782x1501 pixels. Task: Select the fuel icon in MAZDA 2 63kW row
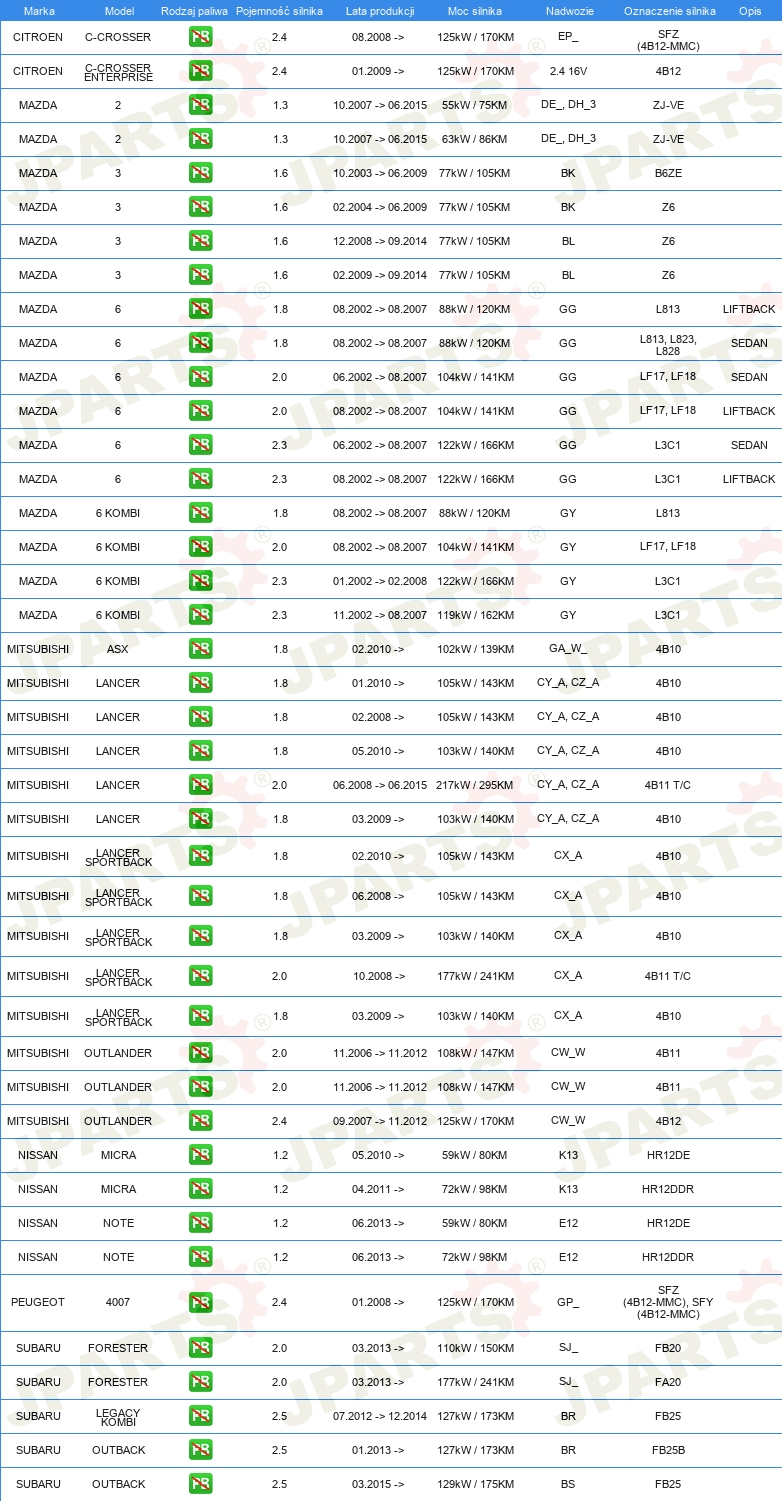click(200, 139)
